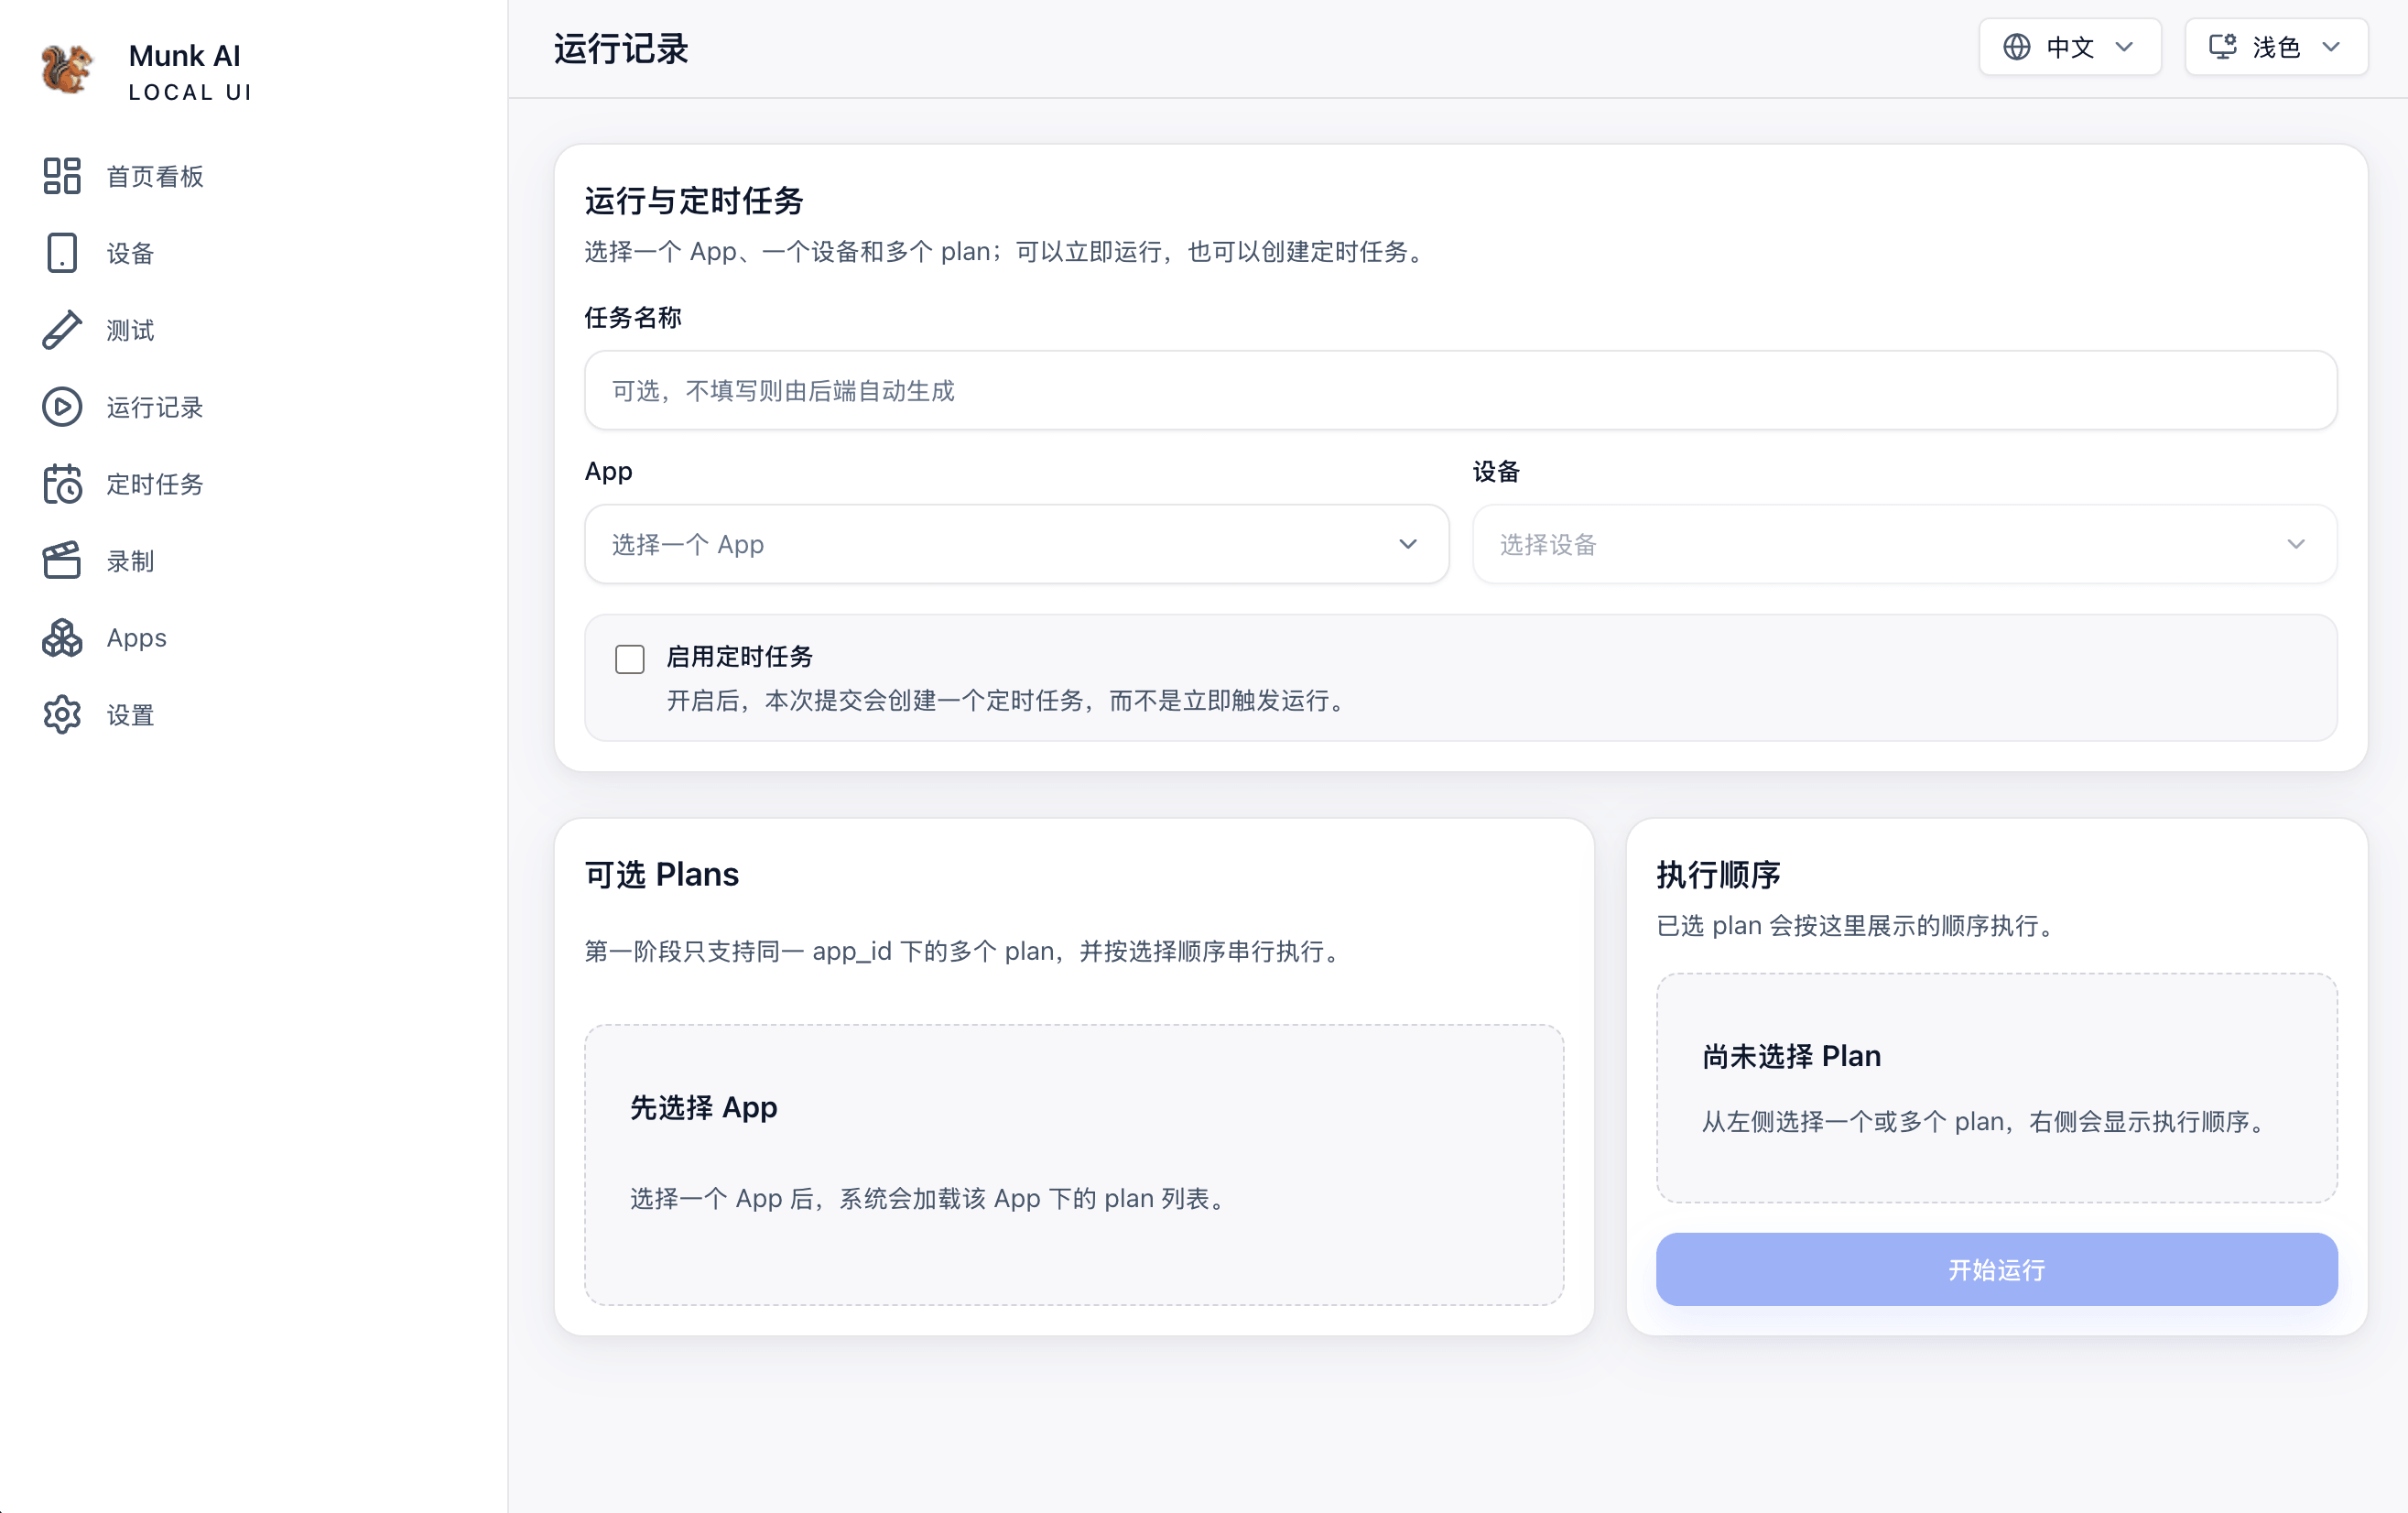Image resolution: width=2408 pixels, height=1513 pixels.
Task: Click the Munk AI squirrel logo
Action: (x=67, y=70)
